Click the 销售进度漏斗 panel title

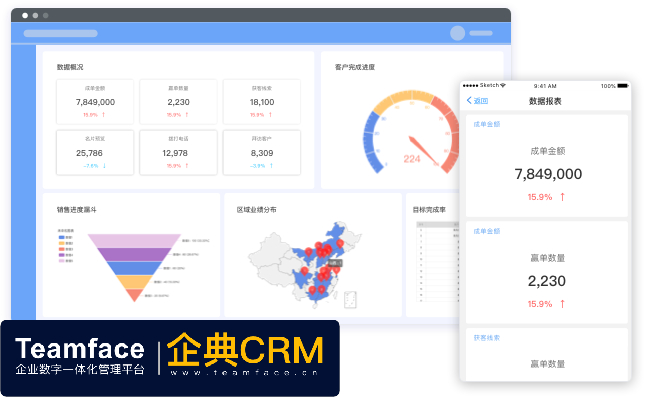click(77, 210)
